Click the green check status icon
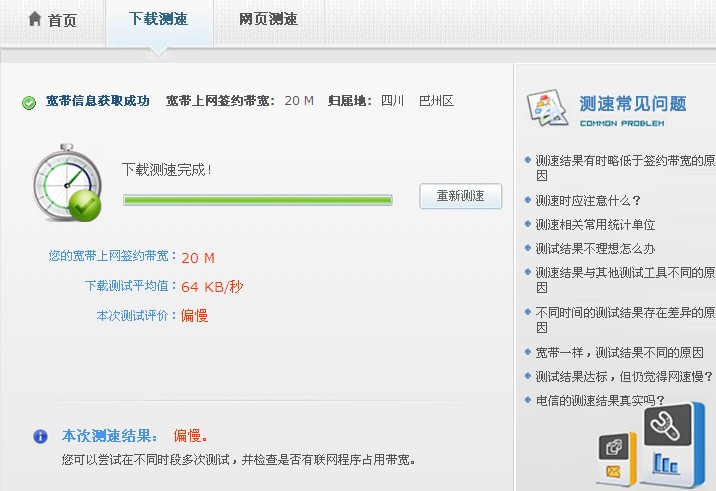The width and height of the screenshot is (716, 491). tap(29, 103)
